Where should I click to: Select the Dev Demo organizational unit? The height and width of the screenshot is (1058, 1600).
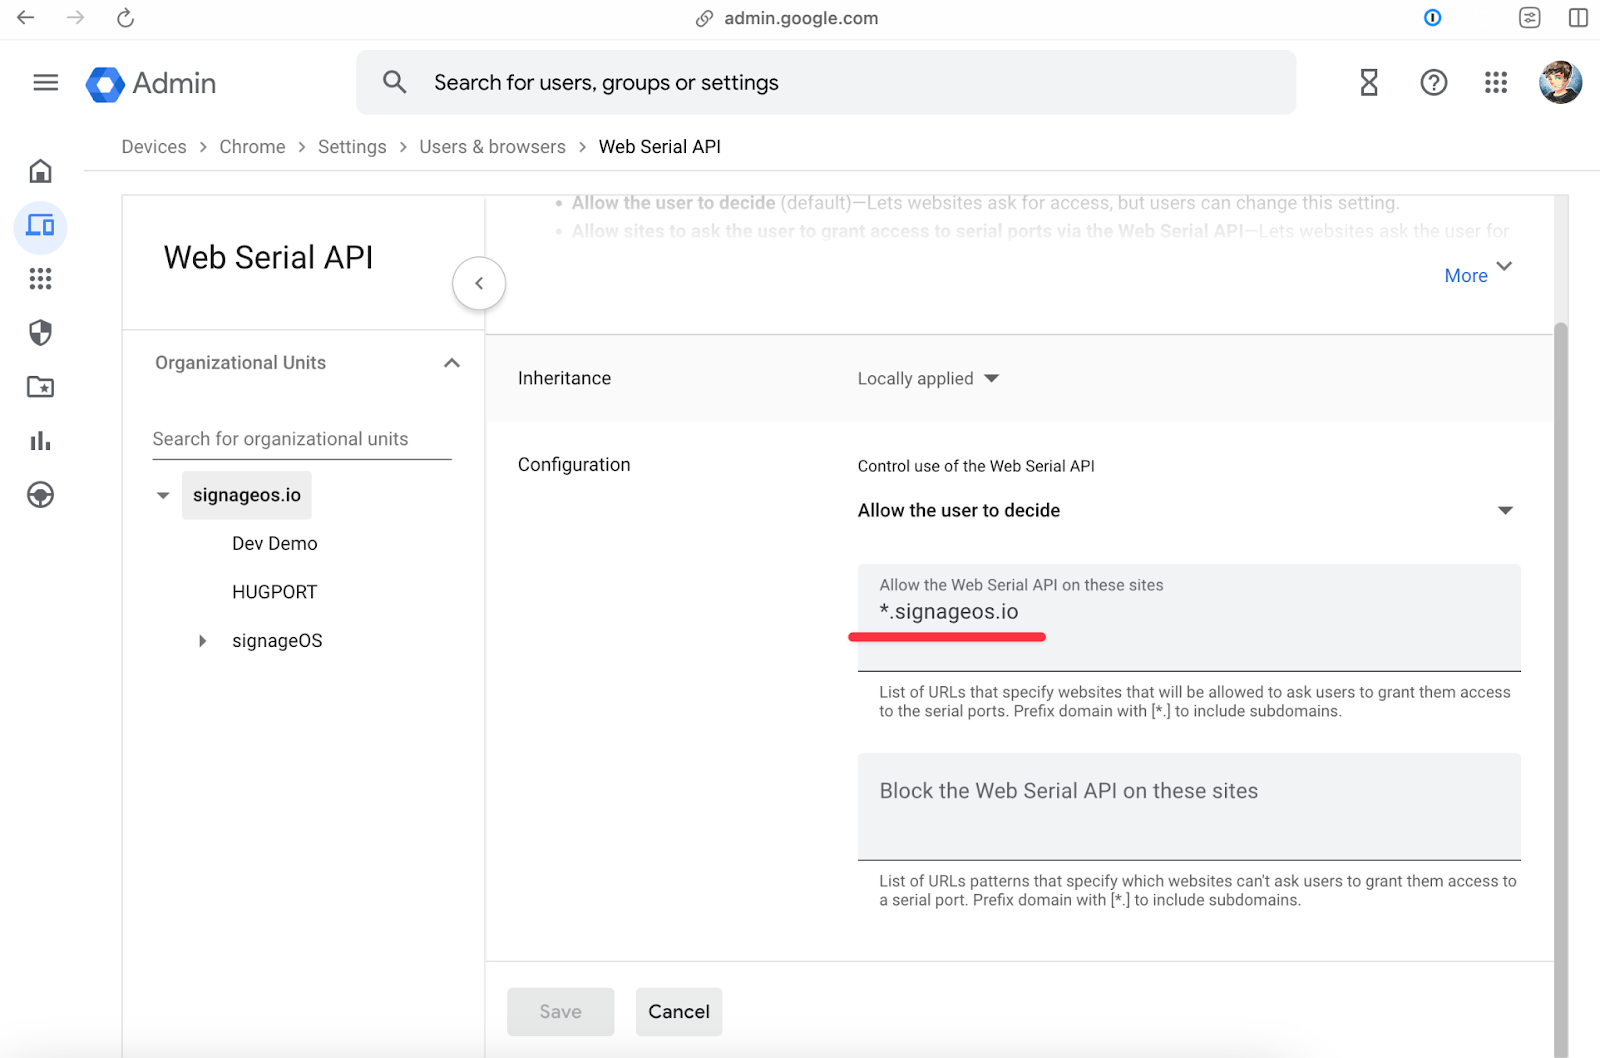point(274,544)
